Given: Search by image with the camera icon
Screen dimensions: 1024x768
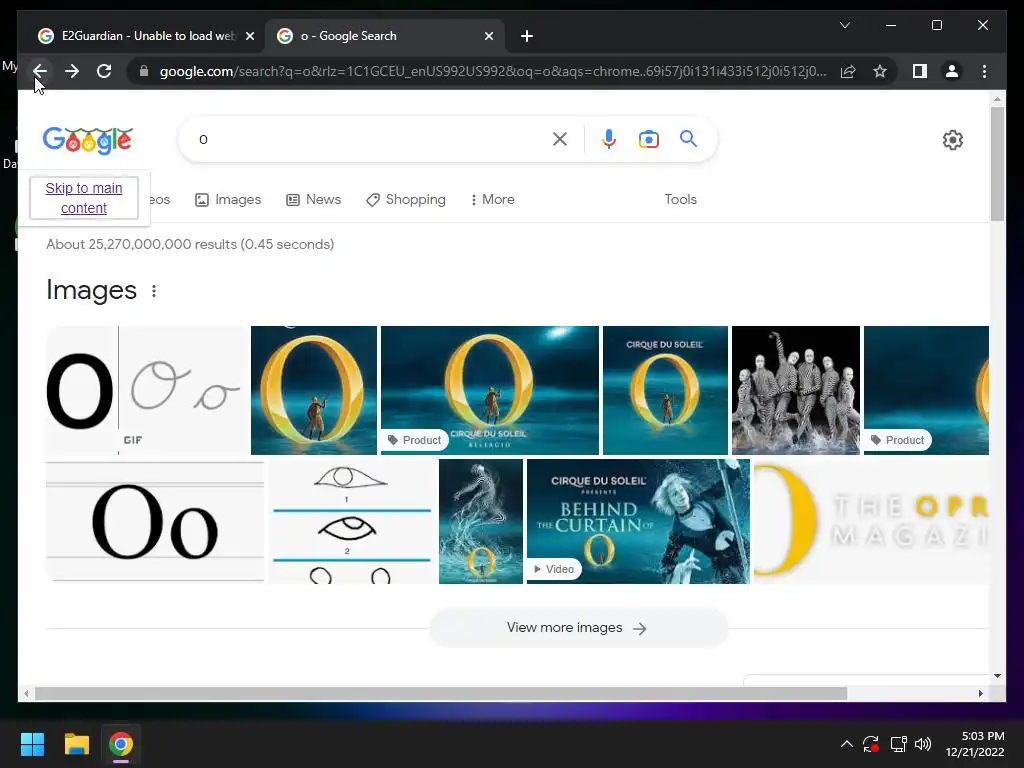Looking at the screenshot, I should (x=648, y=139).
